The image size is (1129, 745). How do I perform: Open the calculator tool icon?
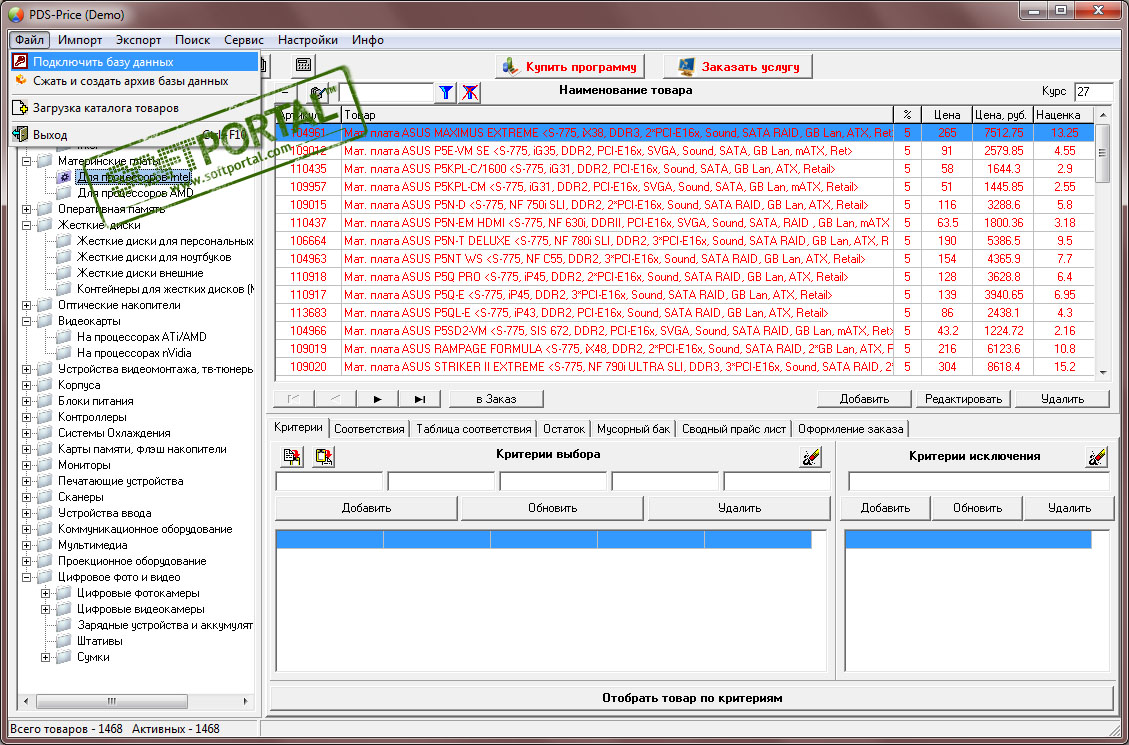coord(303,66)
